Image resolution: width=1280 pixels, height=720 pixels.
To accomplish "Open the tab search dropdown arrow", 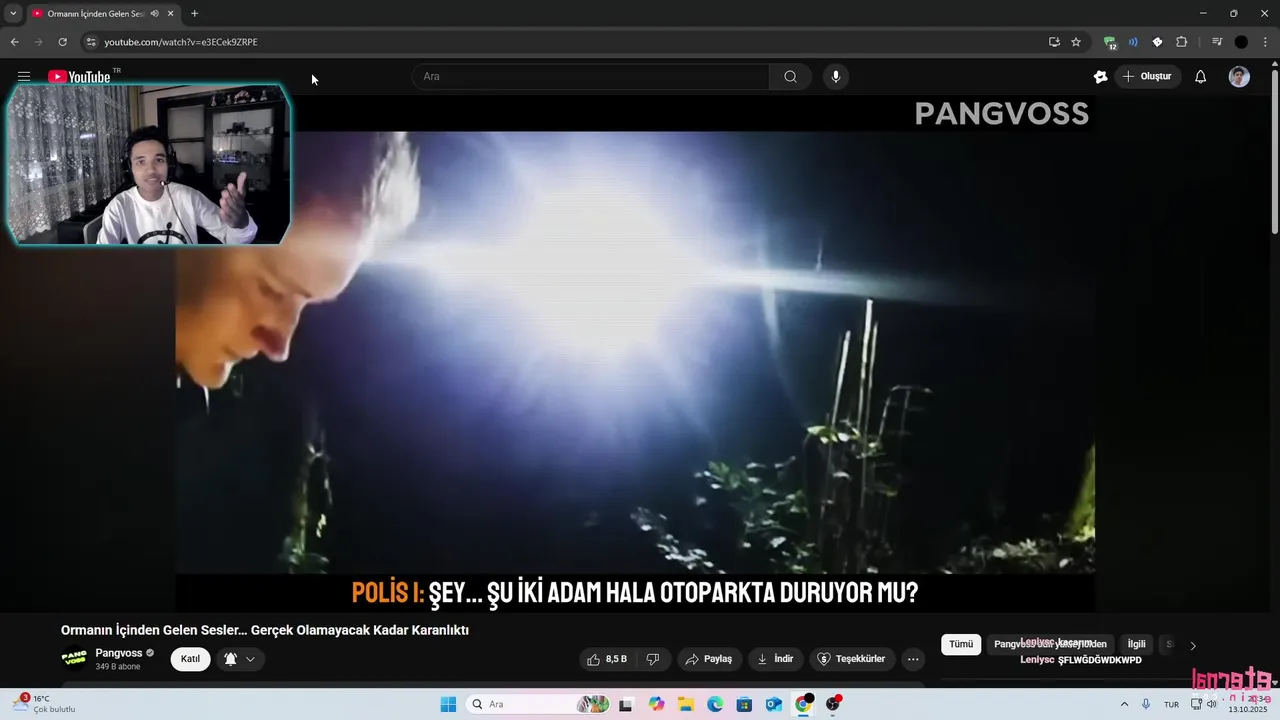I will tap(13, 14).
